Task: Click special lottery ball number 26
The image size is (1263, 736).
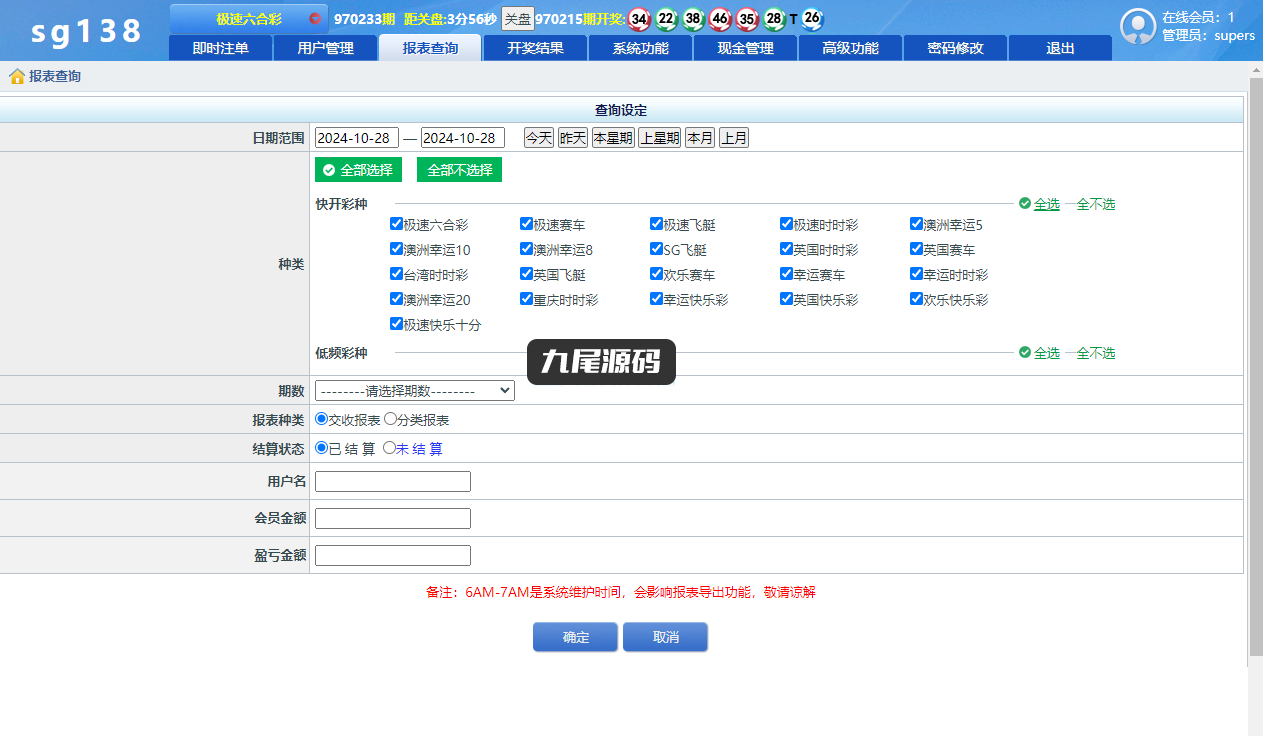Action: pyautogui.click(x=812, y=19)
